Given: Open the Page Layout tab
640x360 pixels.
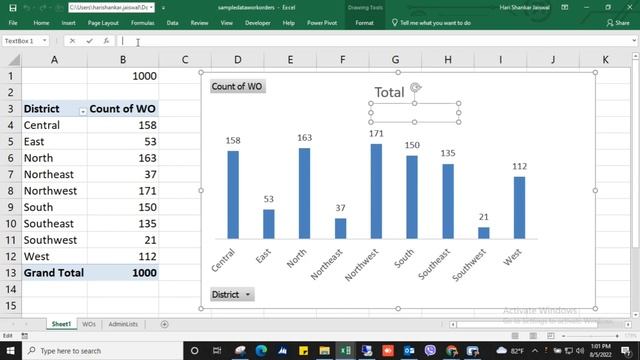Looking at the screenshot, I should coord(103,23).
